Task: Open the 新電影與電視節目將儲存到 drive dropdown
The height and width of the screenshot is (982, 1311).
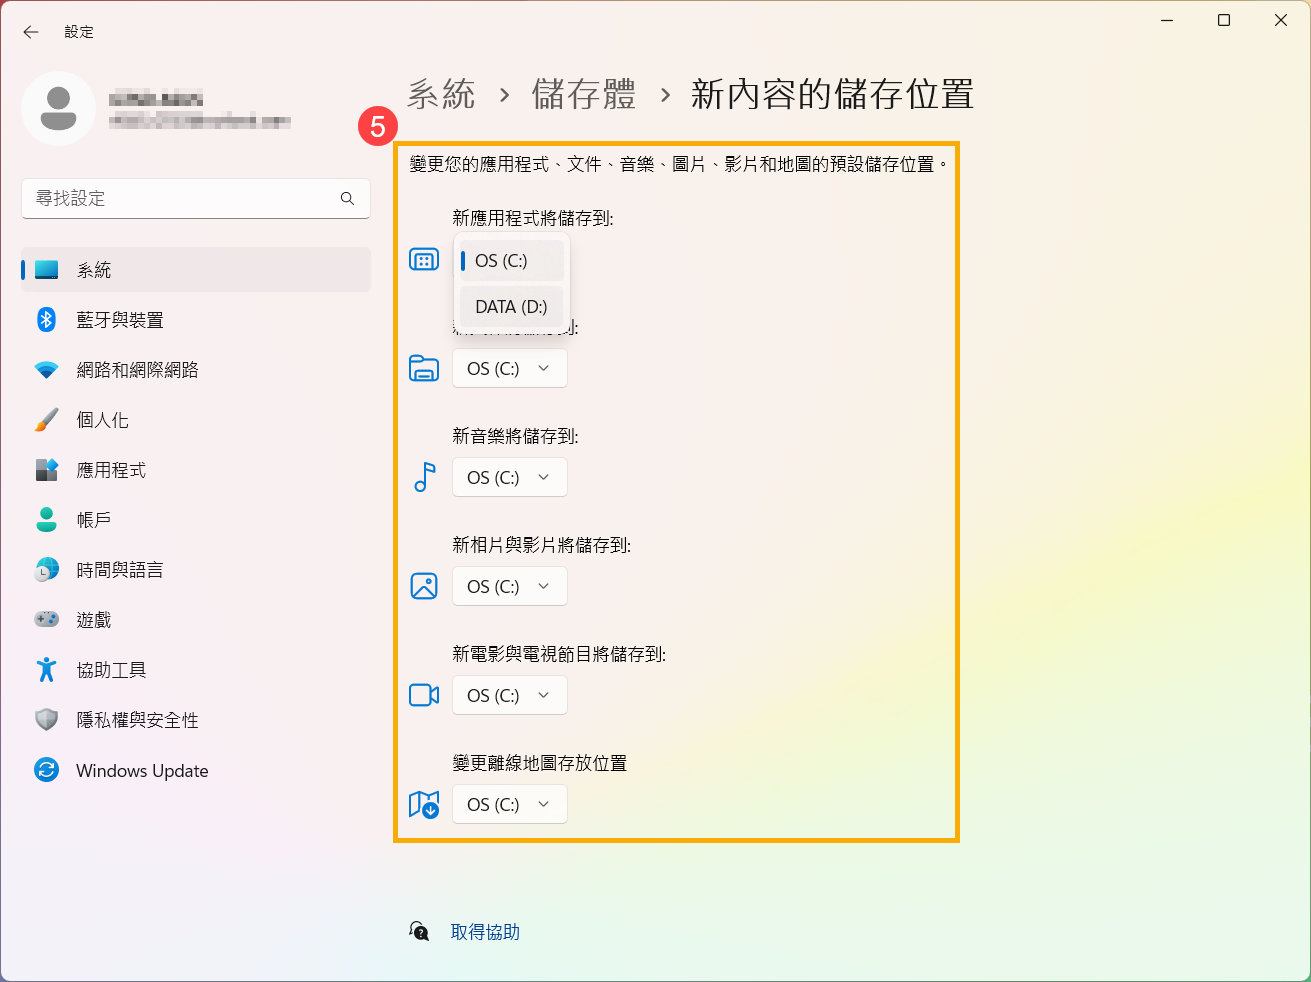Action: 510,695
